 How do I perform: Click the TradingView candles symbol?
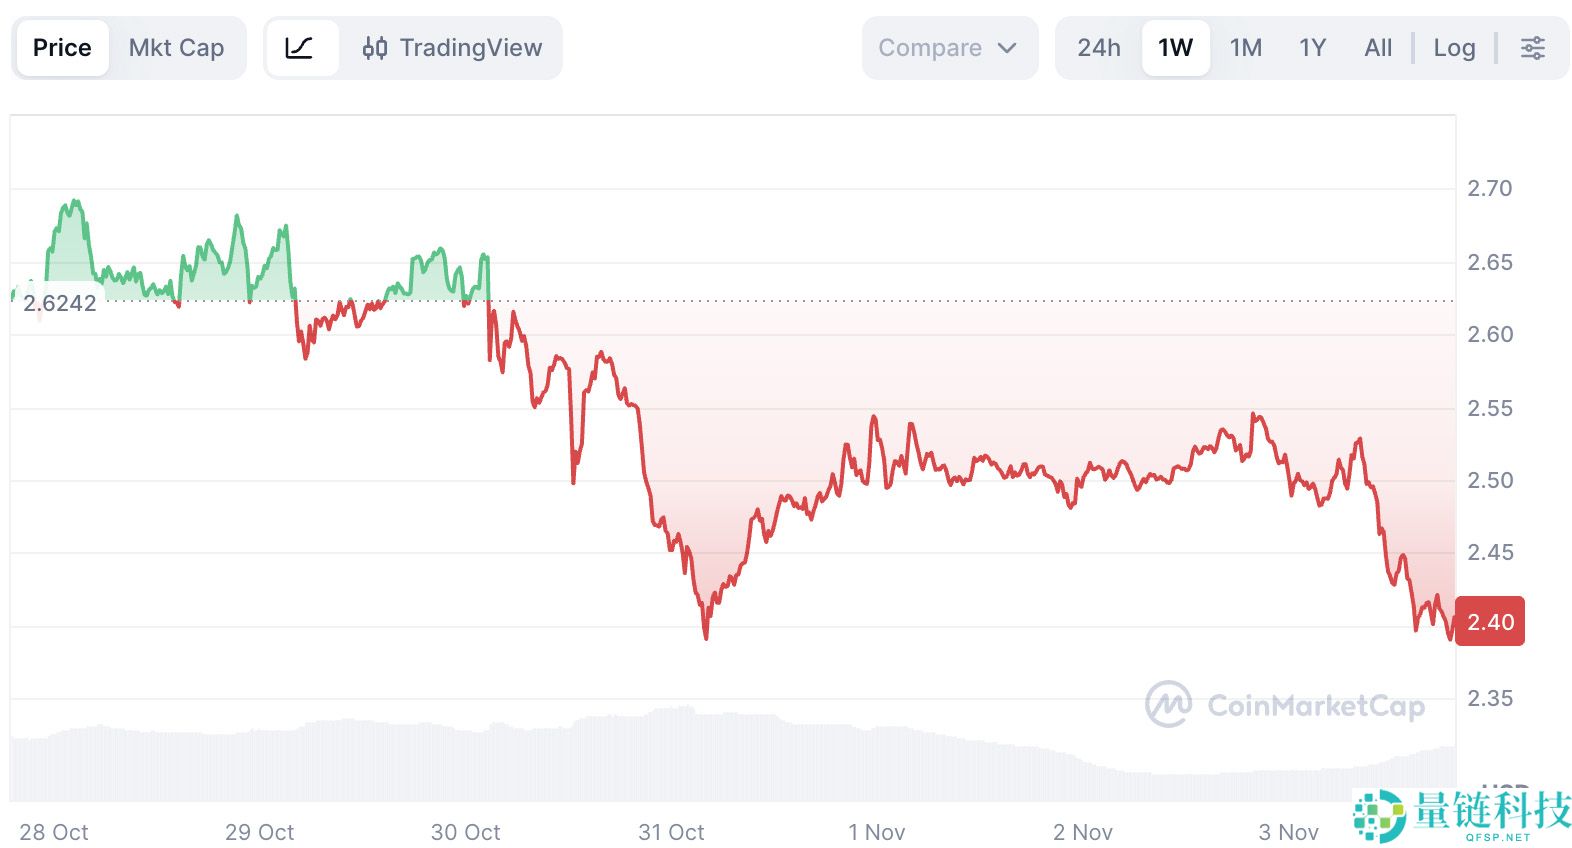pos(376,47)
